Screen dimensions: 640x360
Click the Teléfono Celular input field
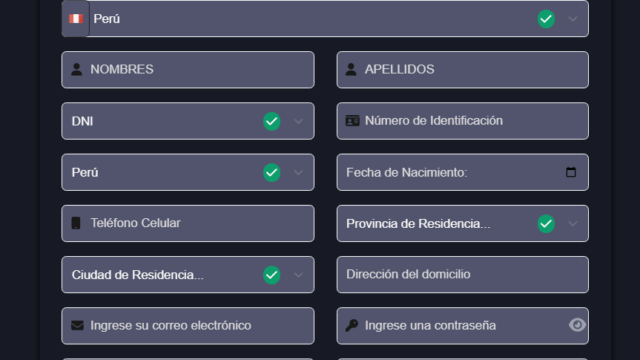pyautogui.click(x=188, y=223)
